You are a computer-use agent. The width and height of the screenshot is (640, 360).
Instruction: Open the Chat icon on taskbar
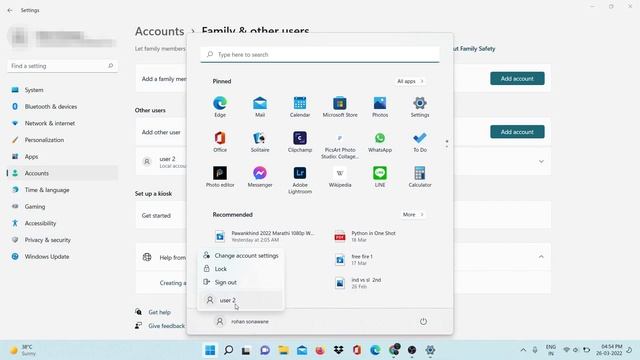(x=265, y=350)
